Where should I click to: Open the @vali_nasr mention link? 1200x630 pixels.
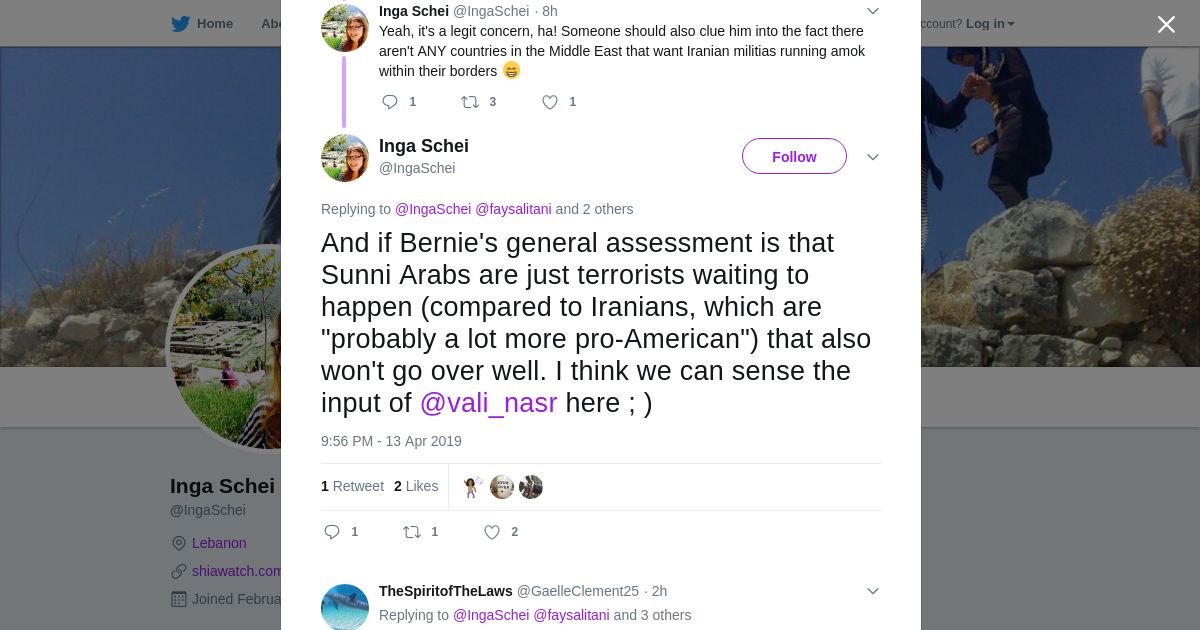(488, 403)
